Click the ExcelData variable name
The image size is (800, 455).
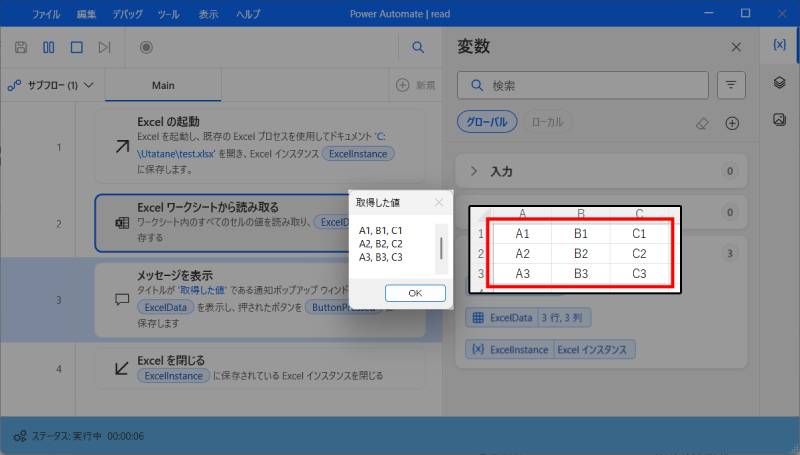tap(511, 318)
